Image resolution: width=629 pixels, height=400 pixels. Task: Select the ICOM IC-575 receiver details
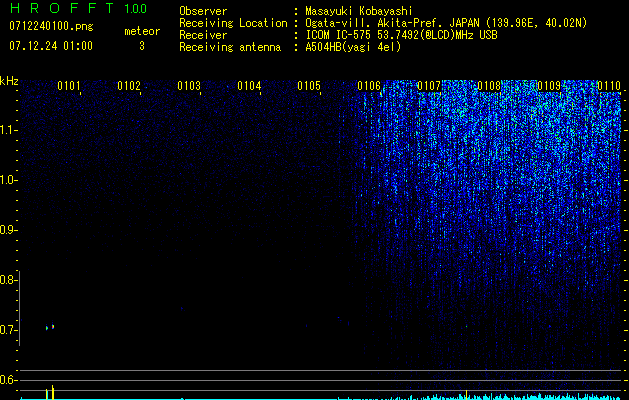click(401, 35)
